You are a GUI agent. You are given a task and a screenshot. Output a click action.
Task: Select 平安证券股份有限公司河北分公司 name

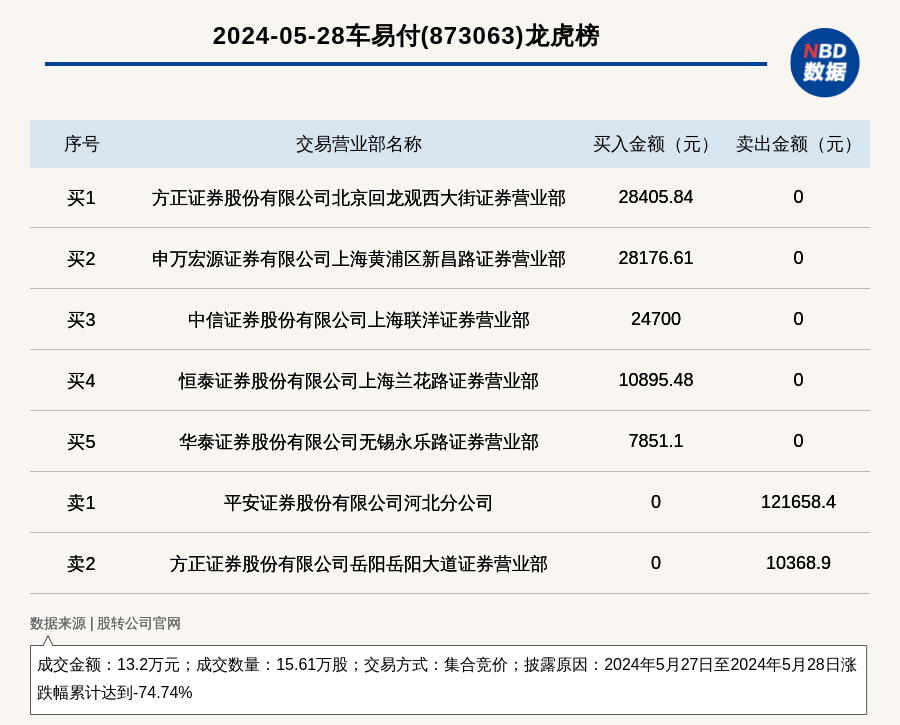click(359, 503)
